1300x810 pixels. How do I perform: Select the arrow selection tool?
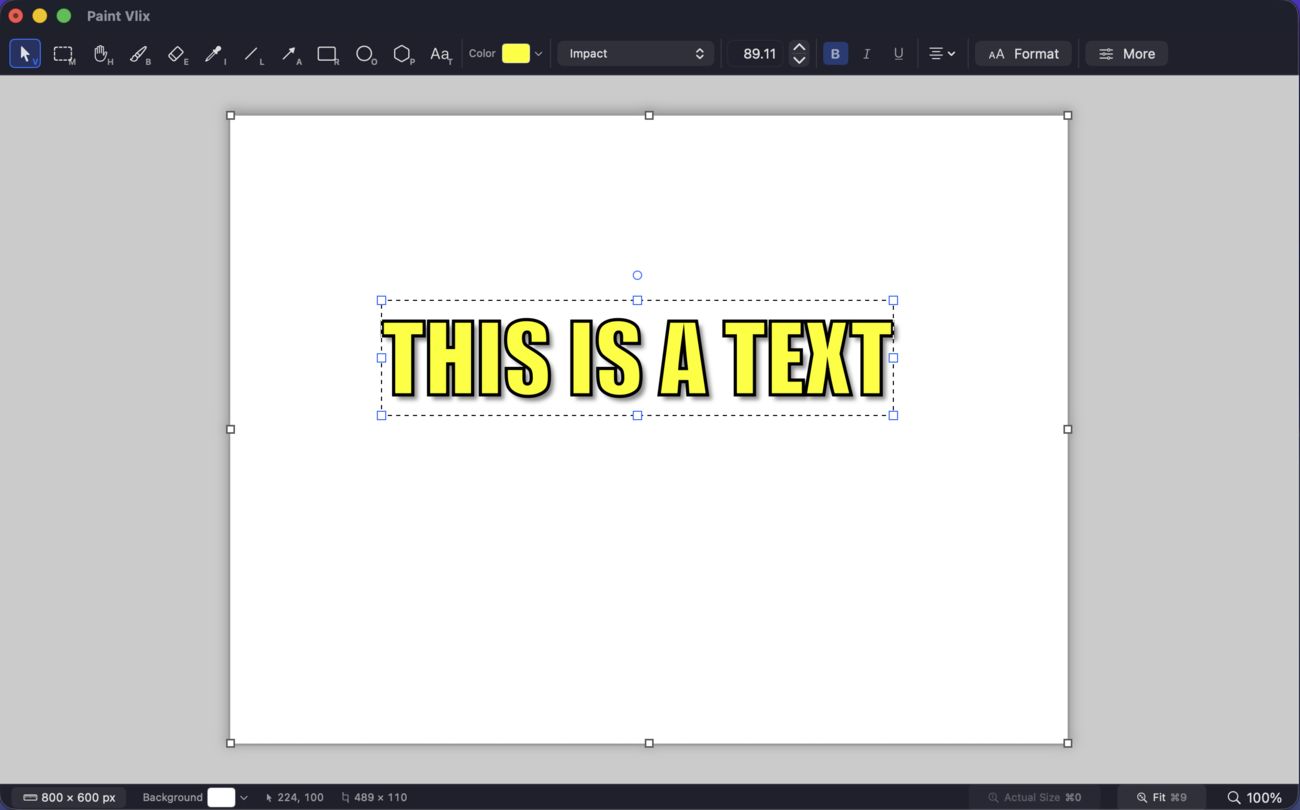25,54
